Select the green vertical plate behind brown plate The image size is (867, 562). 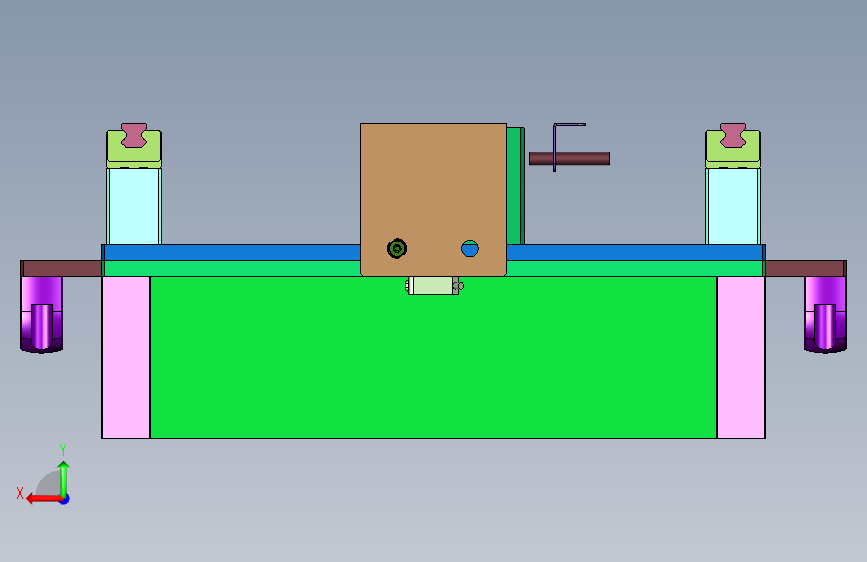coord(515,186)
